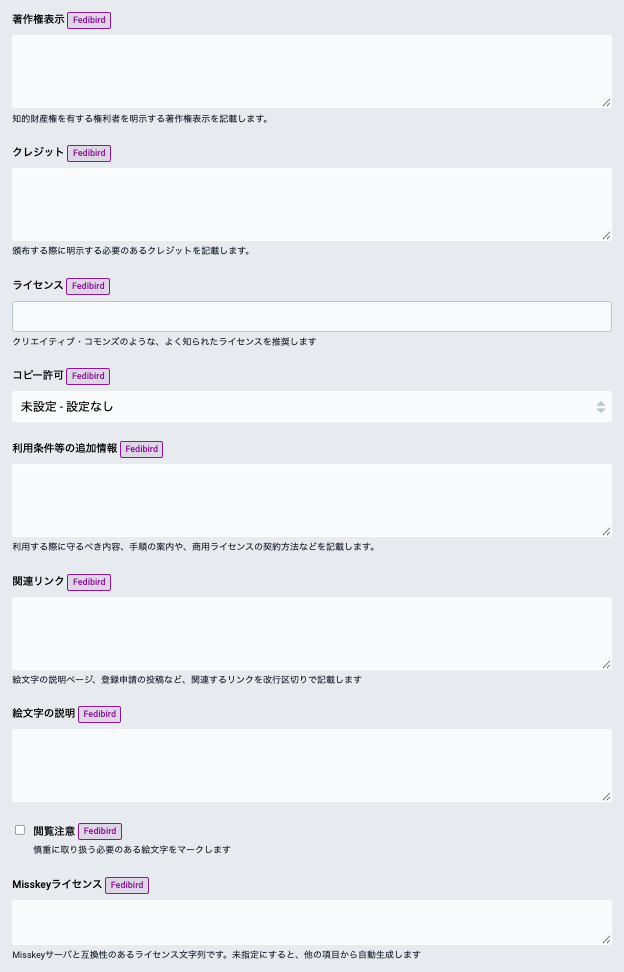
Task: Focus the クレジット text area
Action: click(312, 205)
